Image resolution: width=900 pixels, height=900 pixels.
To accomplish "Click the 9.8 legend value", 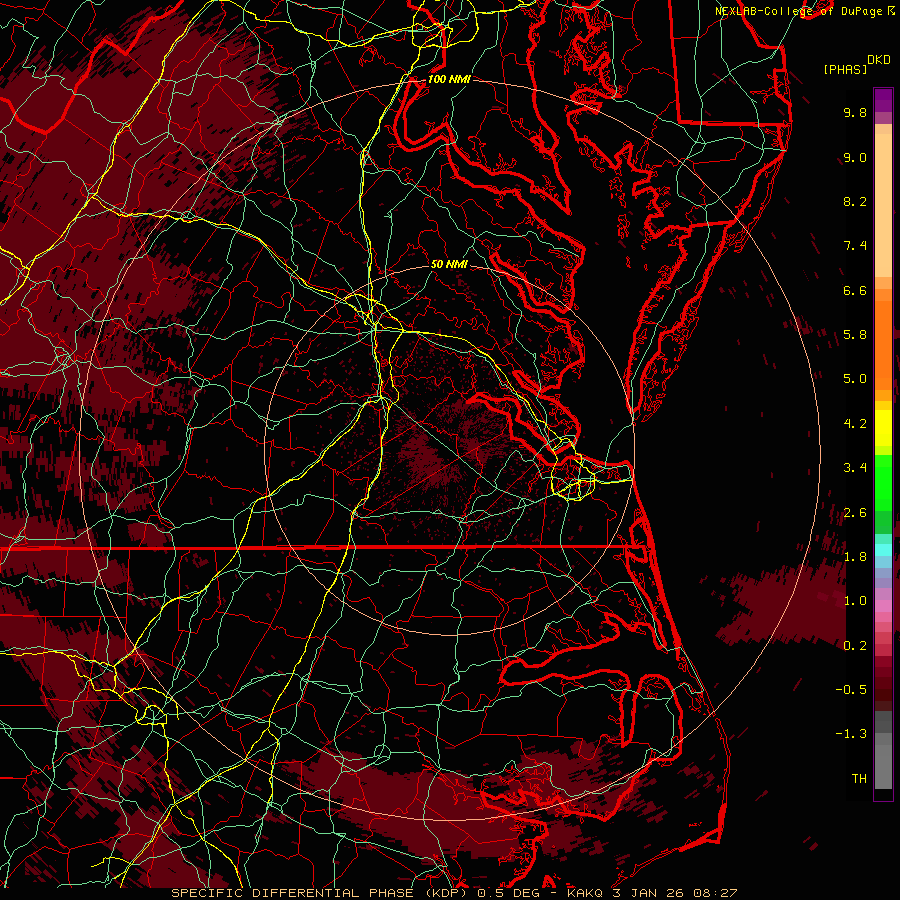I will click(x=855, y=112).
